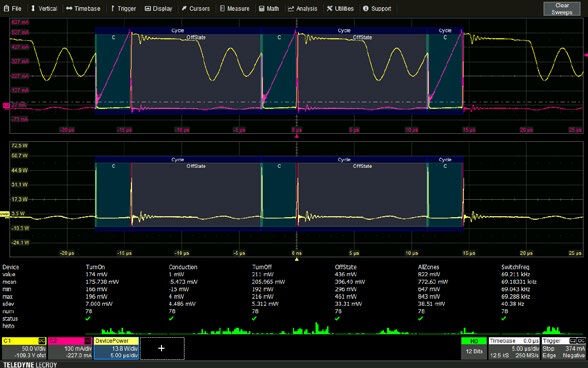Open the Display menu
588x368 pixels.
pos(158,8)
